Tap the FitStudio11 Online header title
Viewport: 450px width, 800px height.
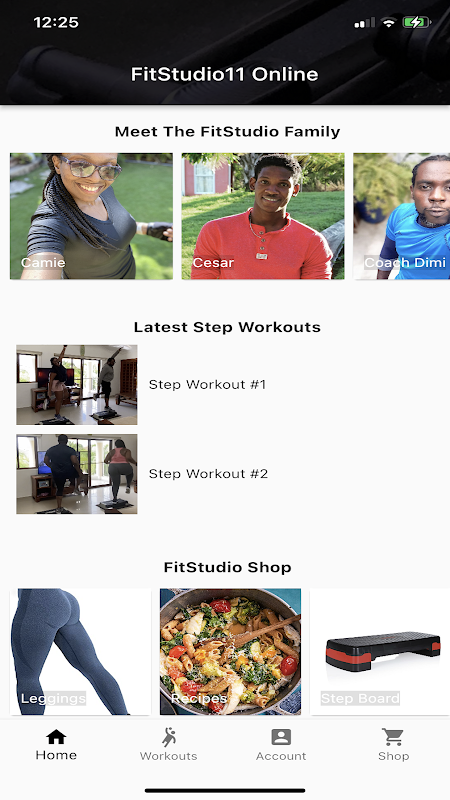coord(224,74)
